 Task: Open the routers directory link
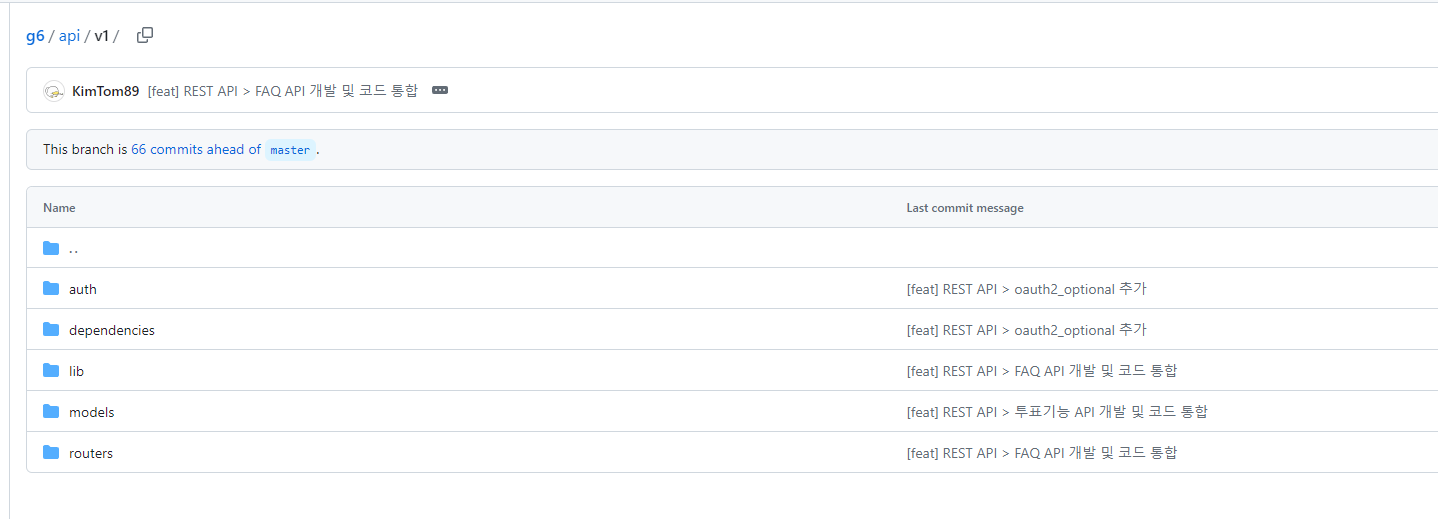pos(91,453)
